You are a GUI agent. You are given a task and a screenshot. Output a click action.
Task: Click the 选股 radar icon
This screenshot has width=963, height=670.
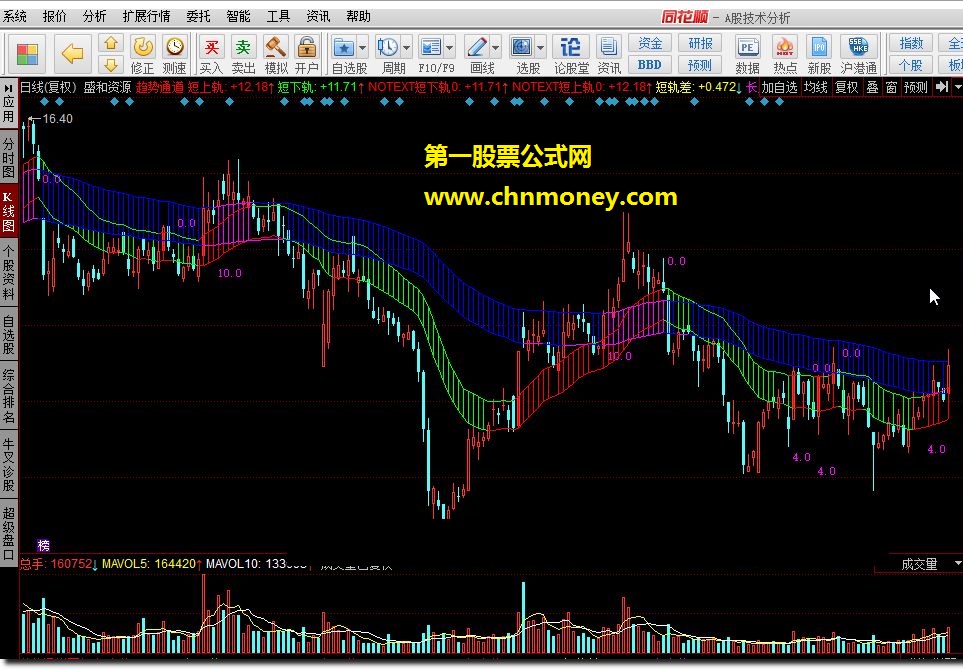coord(521,47)
